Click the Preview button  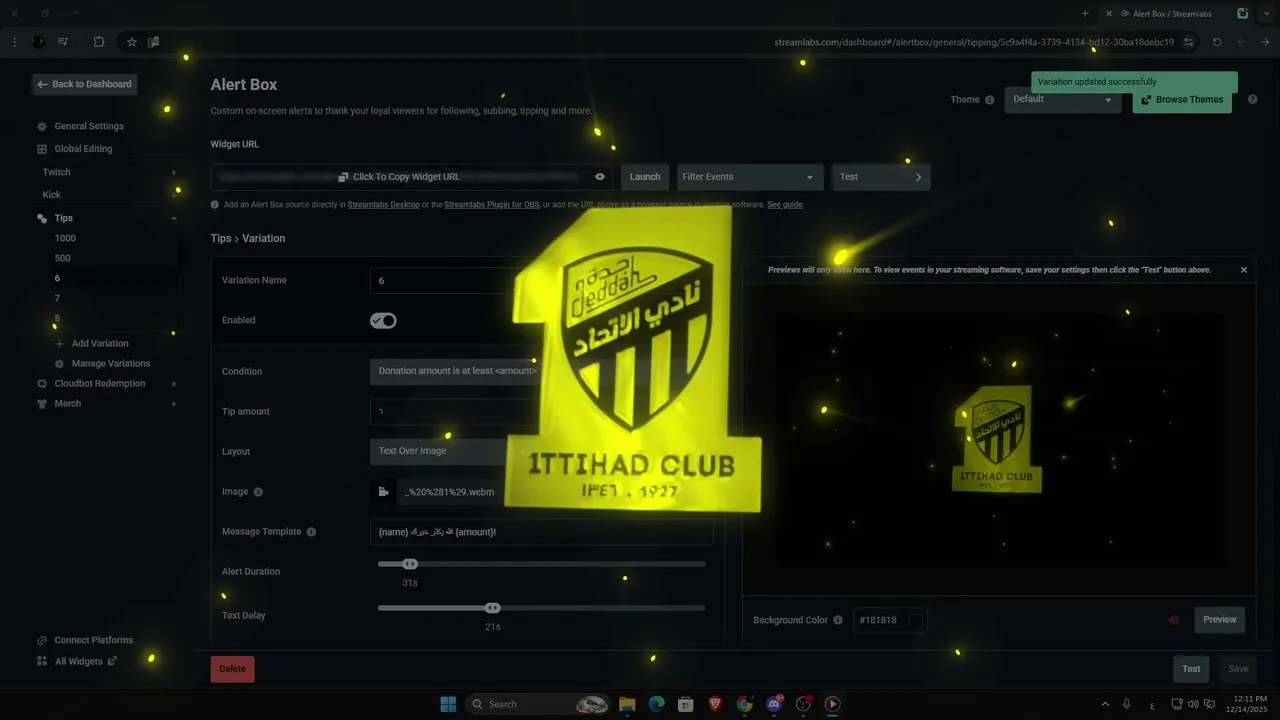1220,620
